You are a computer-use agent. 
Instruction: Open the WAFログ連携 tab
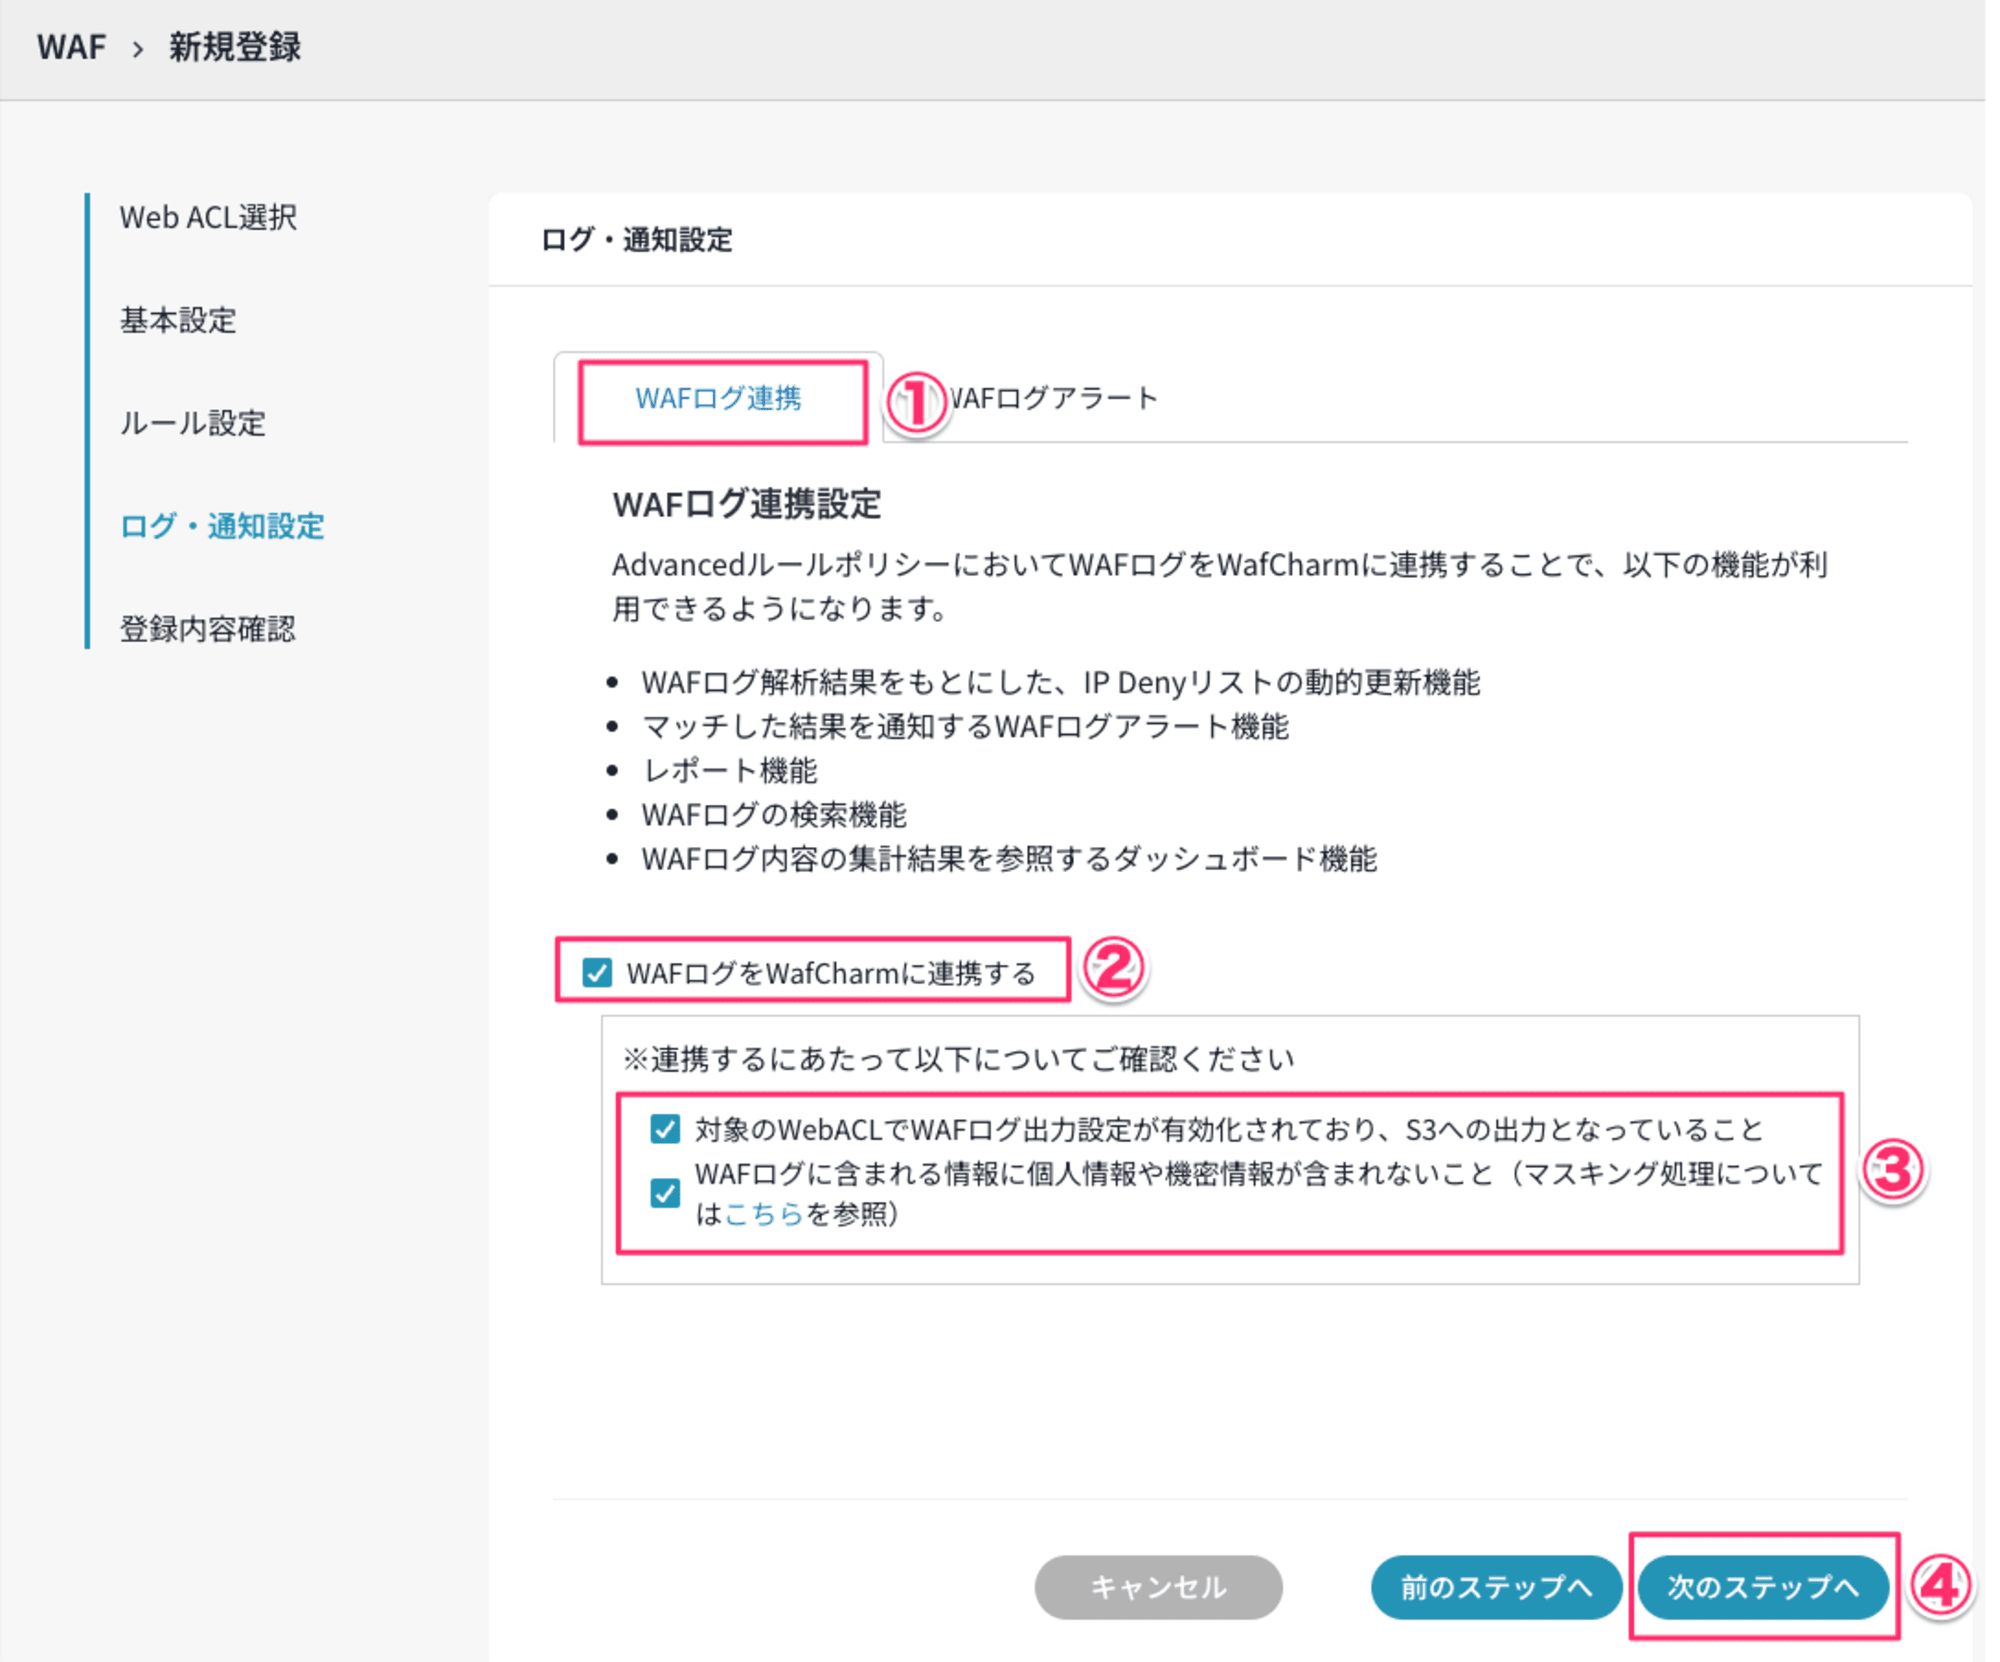click(x=719, y=398)
